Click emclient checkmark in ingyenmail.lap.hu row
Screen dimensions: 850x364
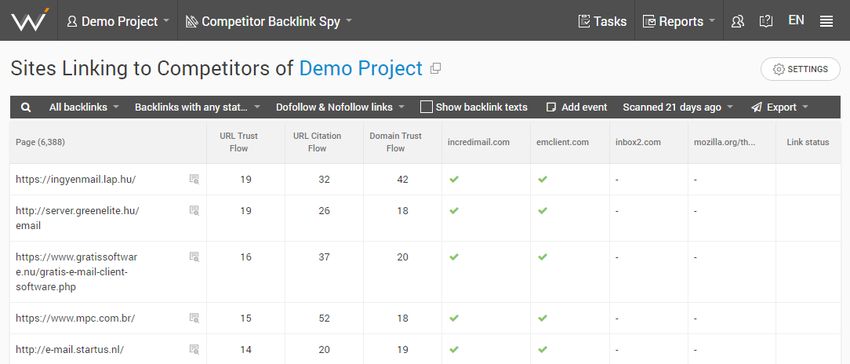[543, 179]
